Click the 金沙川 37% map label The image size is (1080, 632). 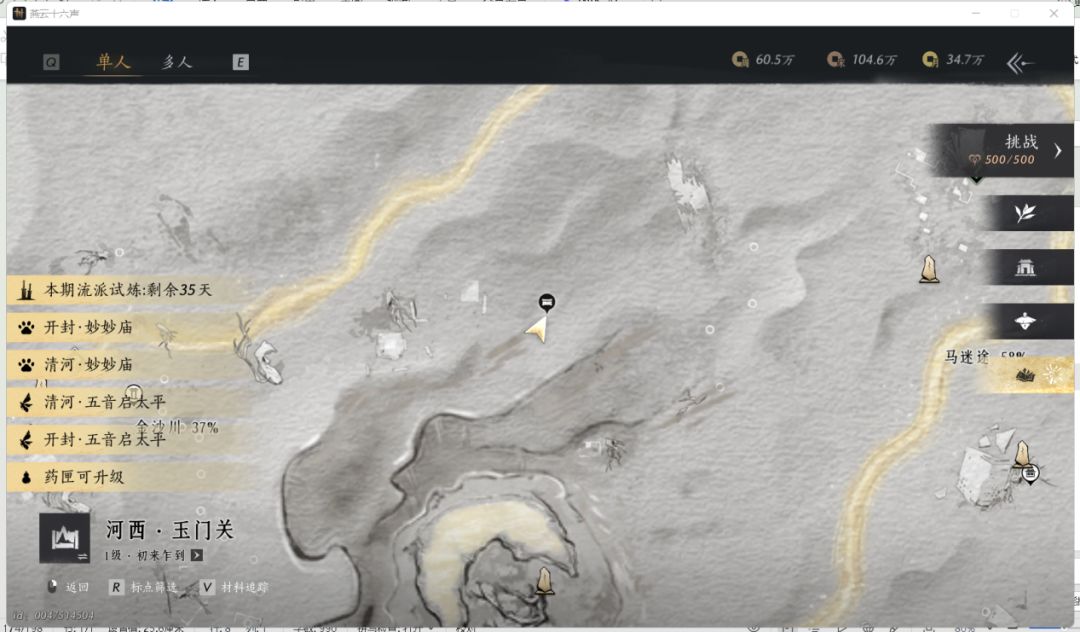tap(177, 427)
